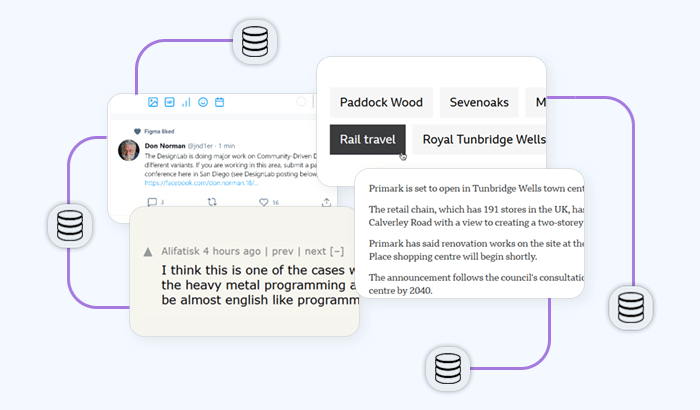
Task: Click the image upload icon in tweet composer
Action: point(153,102)
